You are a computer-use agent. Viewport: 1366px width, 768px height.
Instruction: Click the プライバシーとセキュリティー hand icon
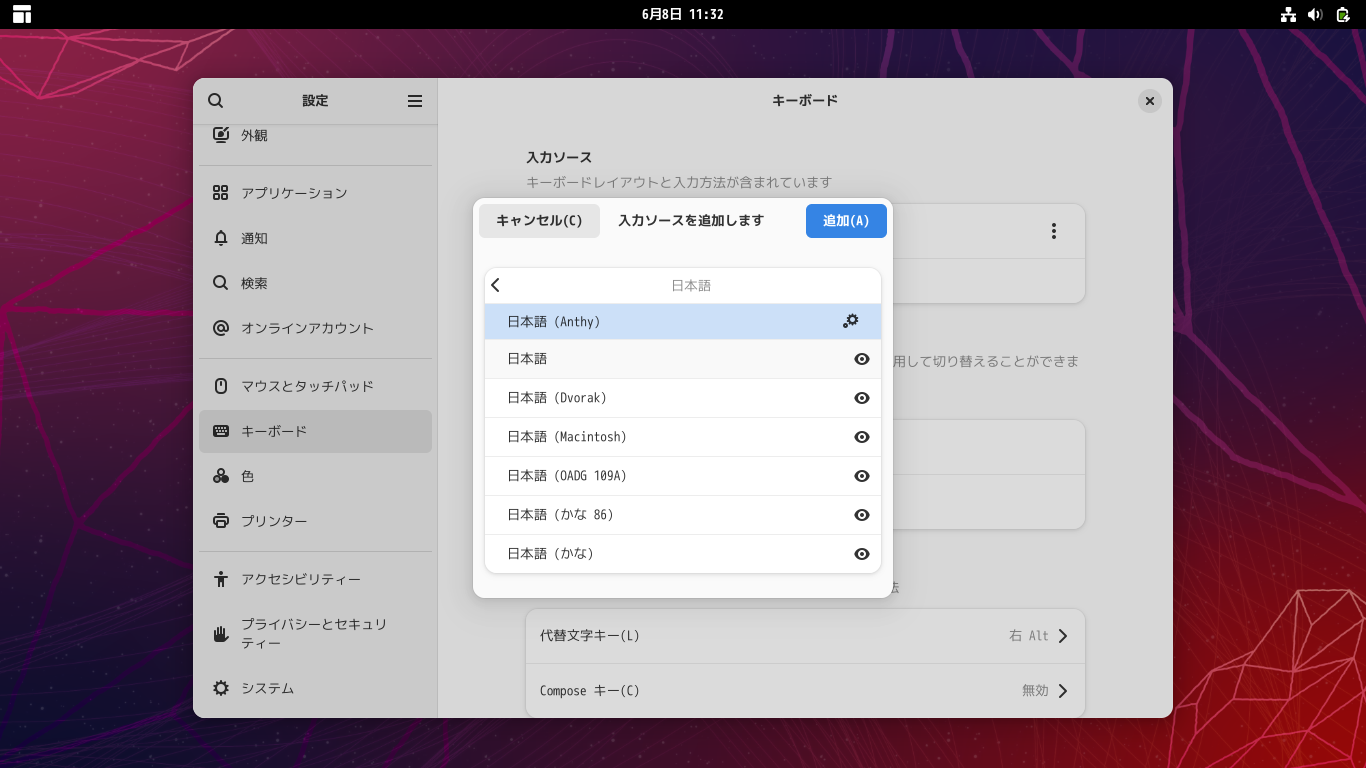point(221,634)
